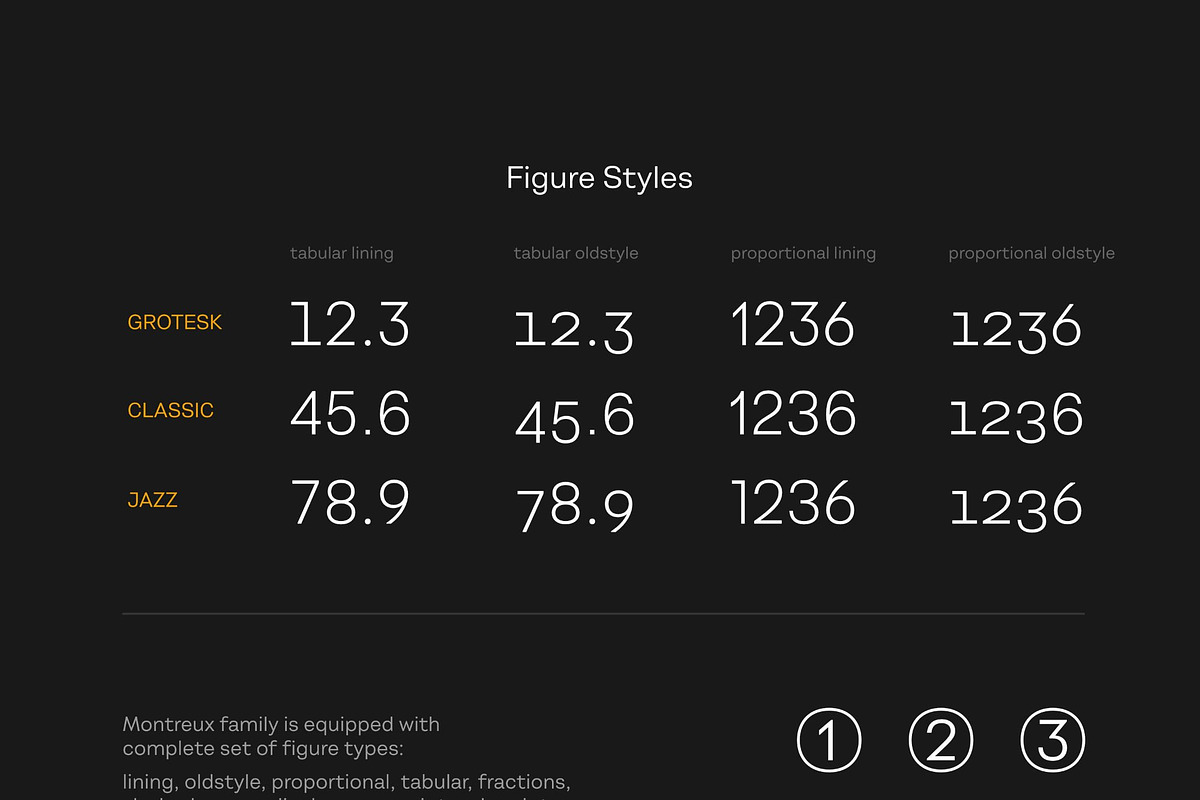Click the Grotesk proportional lining 1236 sample
Viewport: 1200px width, 800px height.
(793, 325)
